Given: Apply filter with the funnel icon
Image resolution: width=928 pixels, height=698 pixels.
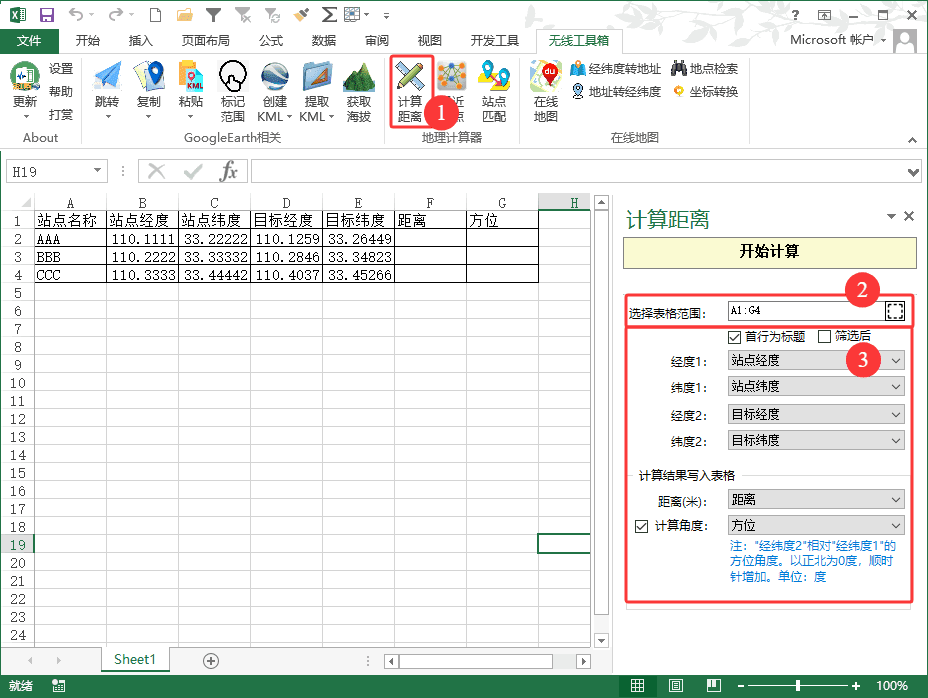Looking at the screenshot, I should 213,15.
